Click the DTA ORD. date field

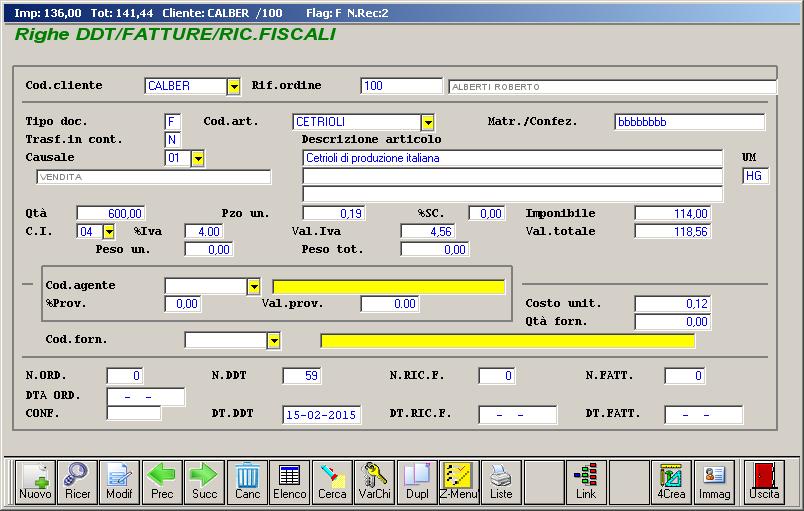click(x=146, y=397)
